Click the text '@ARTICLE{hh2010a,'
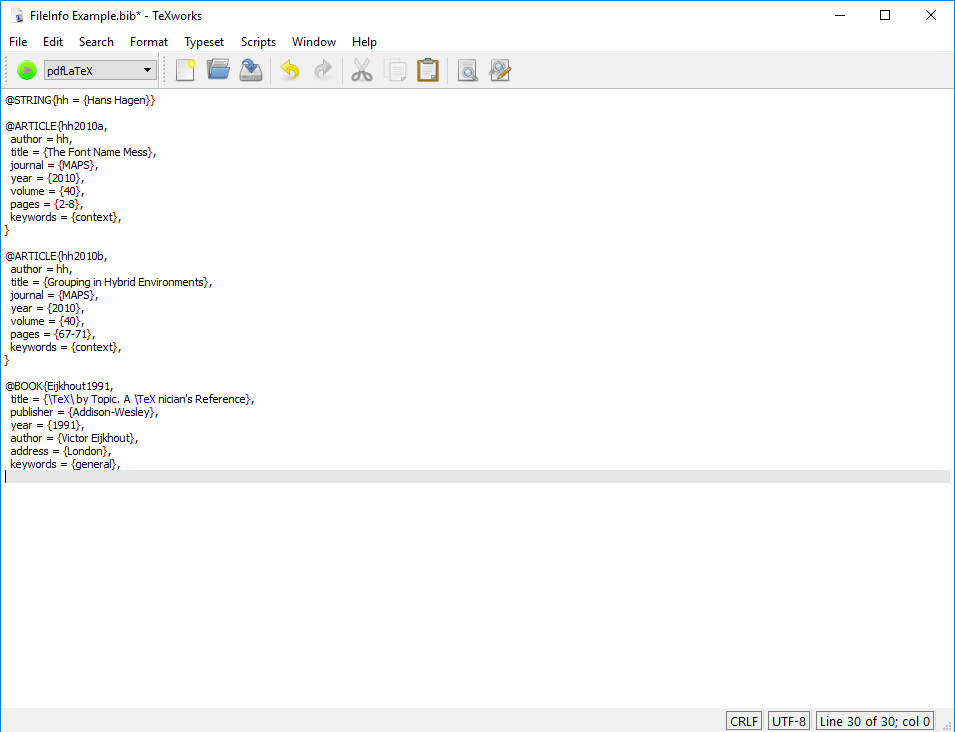This screenshot has width=955, height=732. (56, 126)
